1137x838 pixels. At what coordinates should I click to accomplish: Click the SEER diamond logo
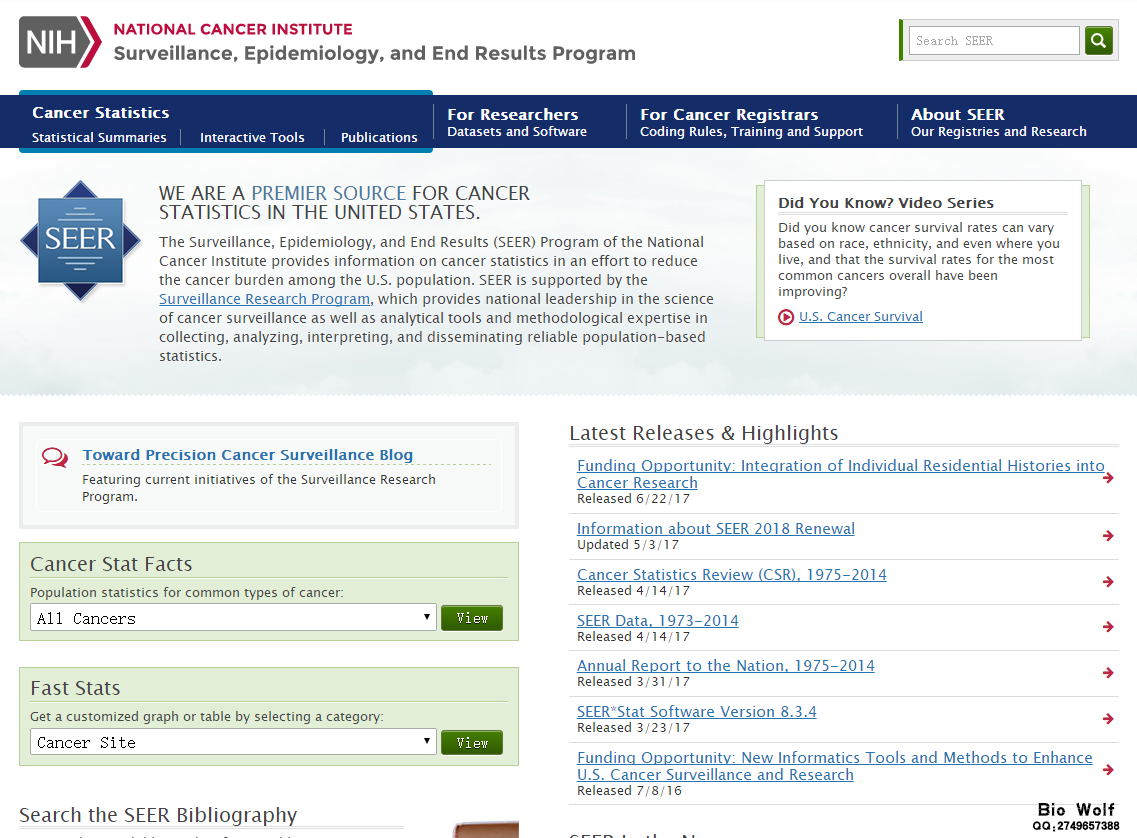coord(80,240)
